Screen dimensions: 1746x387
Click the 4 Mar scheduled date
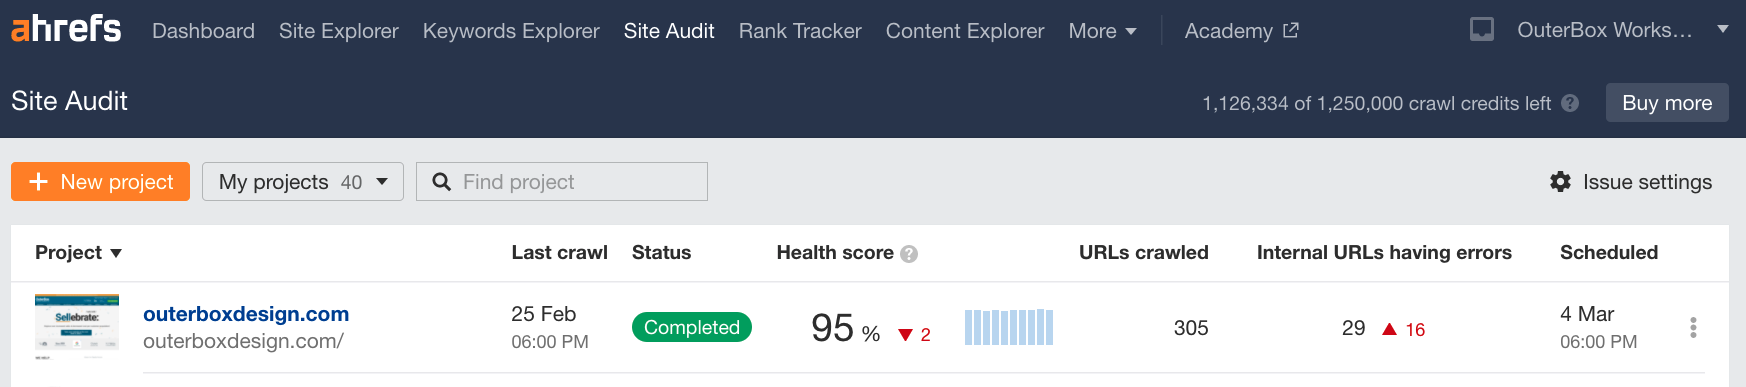click(x=1587, y=314)
